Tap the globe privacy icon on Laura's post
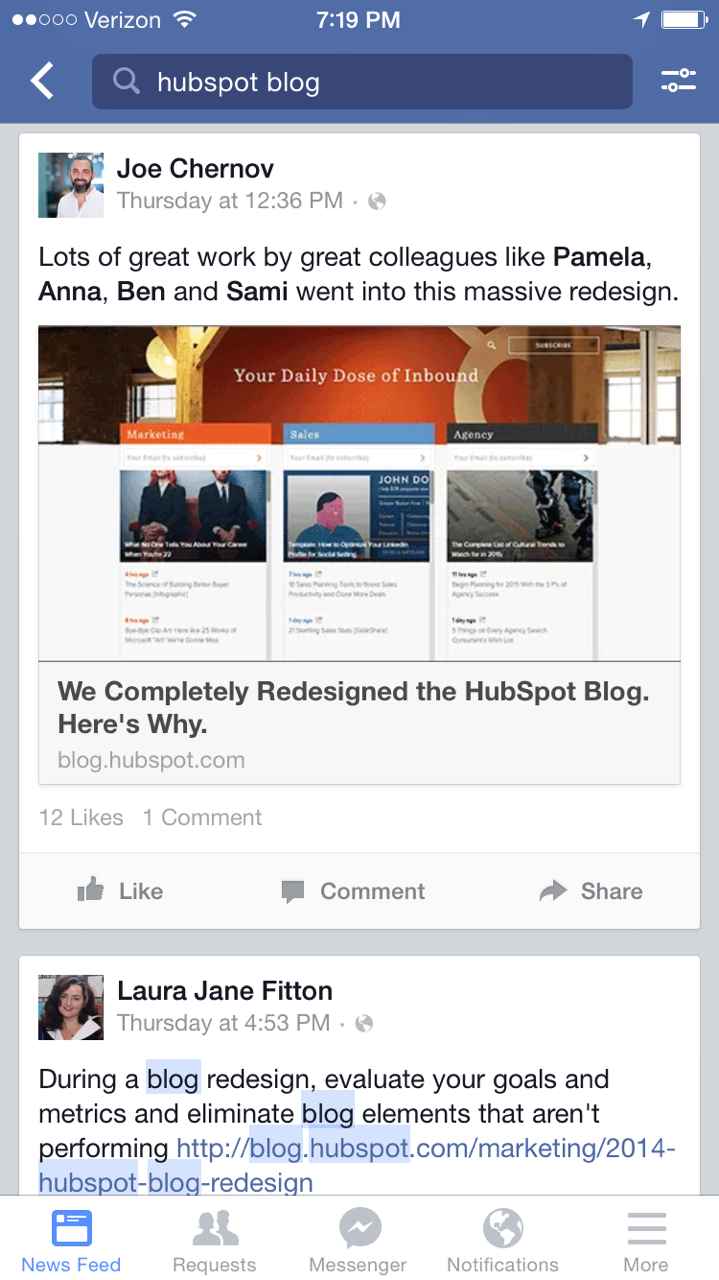This screenshot has width=719, height=1280. [365, 1023]
